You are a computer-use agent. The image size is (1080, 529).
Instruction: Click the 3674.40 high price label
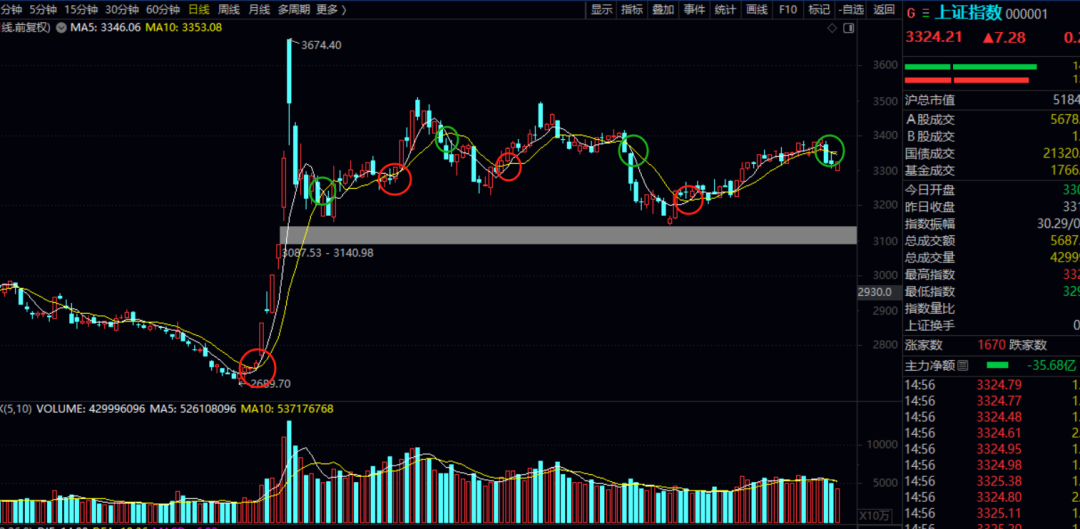click(x=321, y=45)
